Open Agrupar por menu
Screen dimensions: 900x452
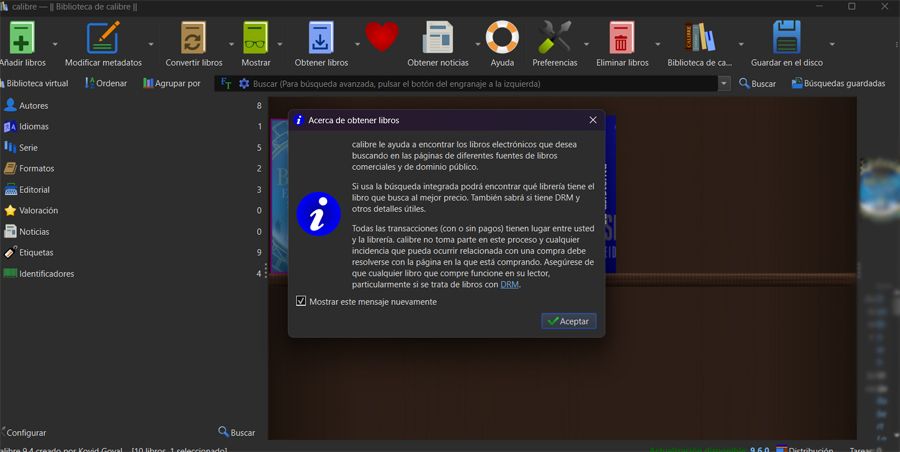(172, 83)
